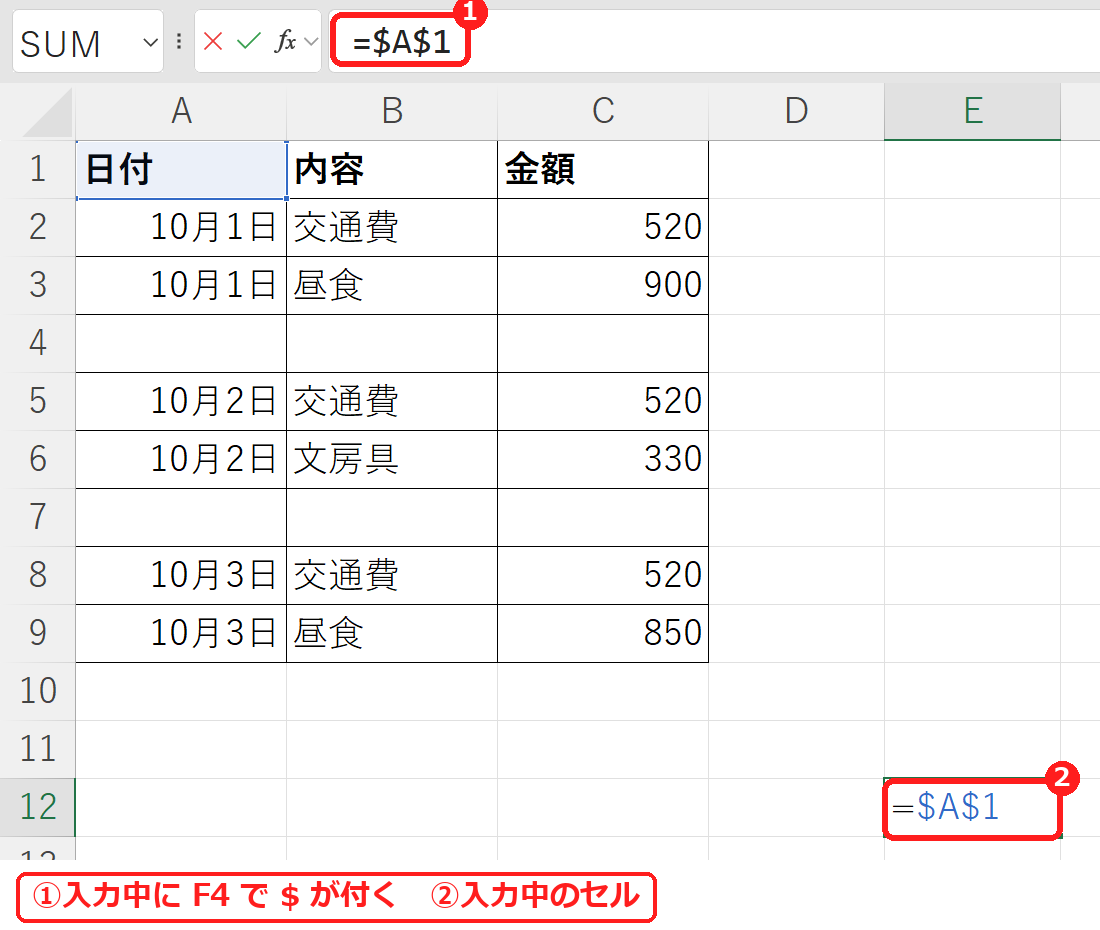1100x930 pixels.
Task: Confirm formula with the green checkmark icon
Action: pyautogui.click(x=248, y=41)
